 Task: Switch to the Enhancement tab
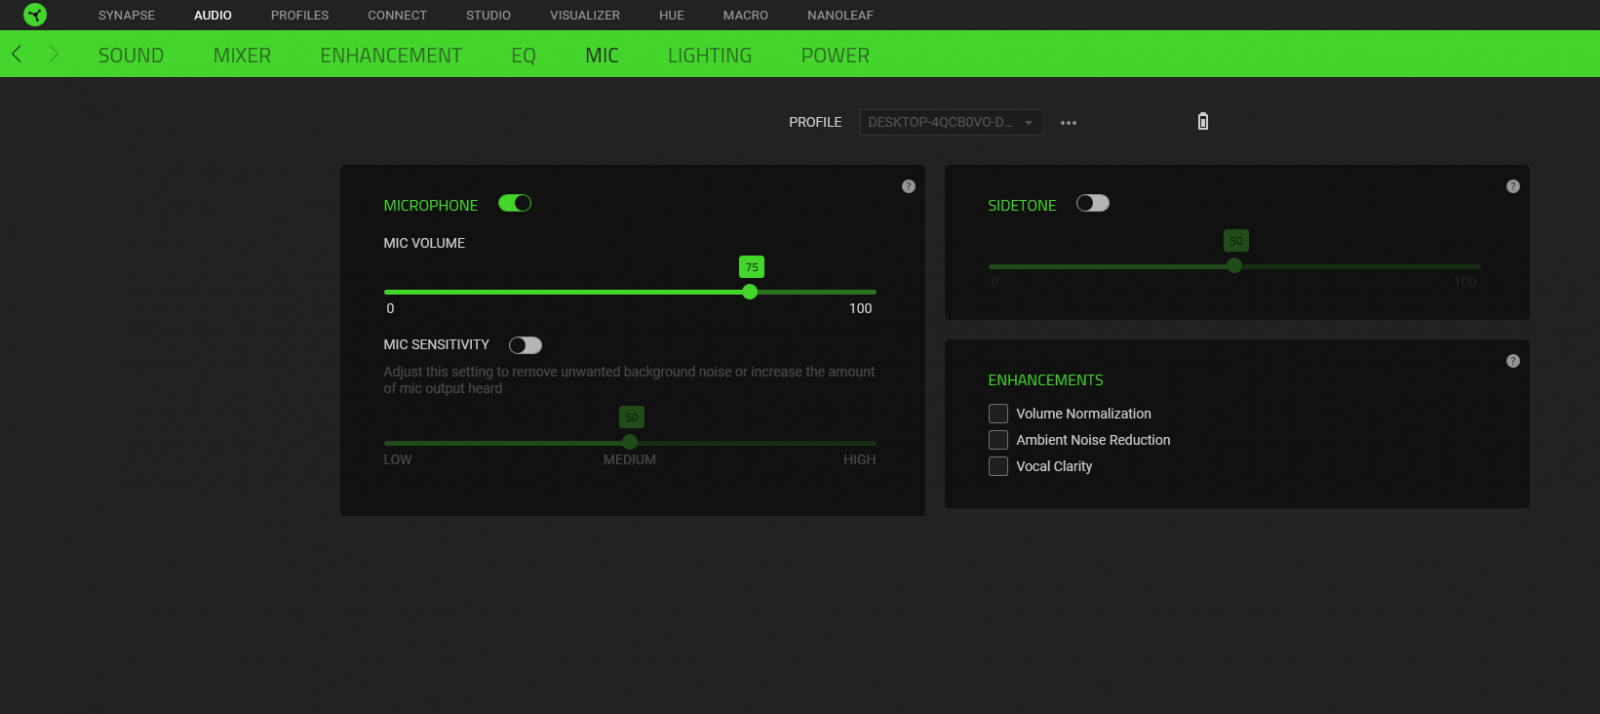point(391,56)
